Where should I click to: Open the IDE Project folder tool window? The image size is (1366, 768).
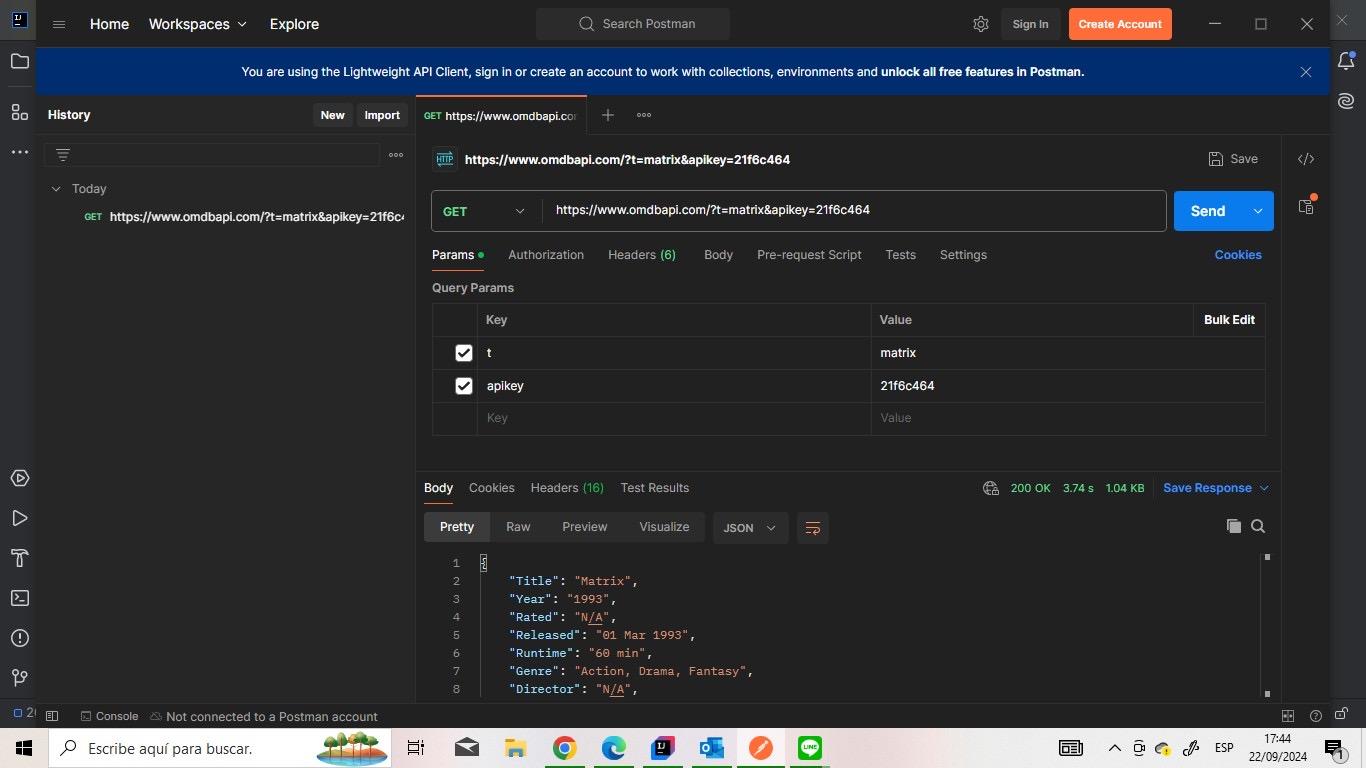pyautogui.click(x=19, y=62)
